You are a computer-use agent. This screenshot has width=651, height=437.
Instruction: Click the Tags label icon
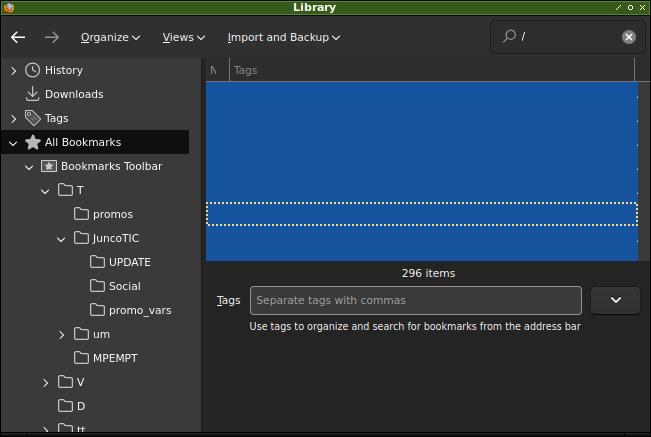point(32,118)
